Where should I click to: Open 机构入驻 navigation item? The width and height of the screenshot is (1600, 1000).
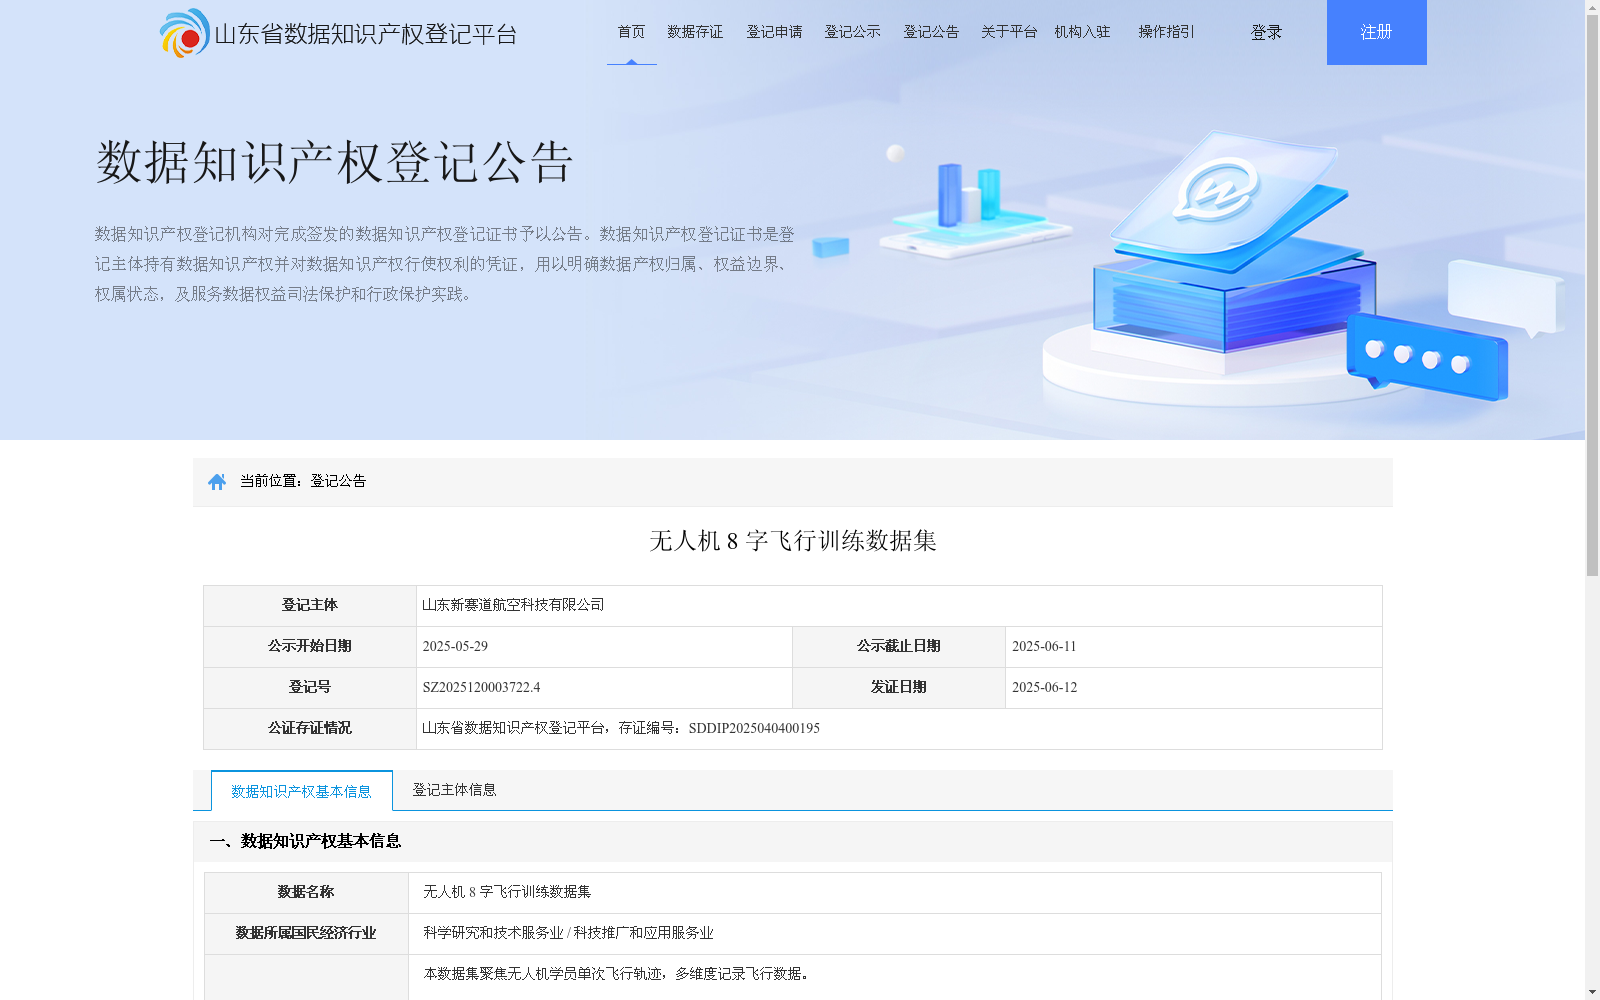pos(1082,32)
